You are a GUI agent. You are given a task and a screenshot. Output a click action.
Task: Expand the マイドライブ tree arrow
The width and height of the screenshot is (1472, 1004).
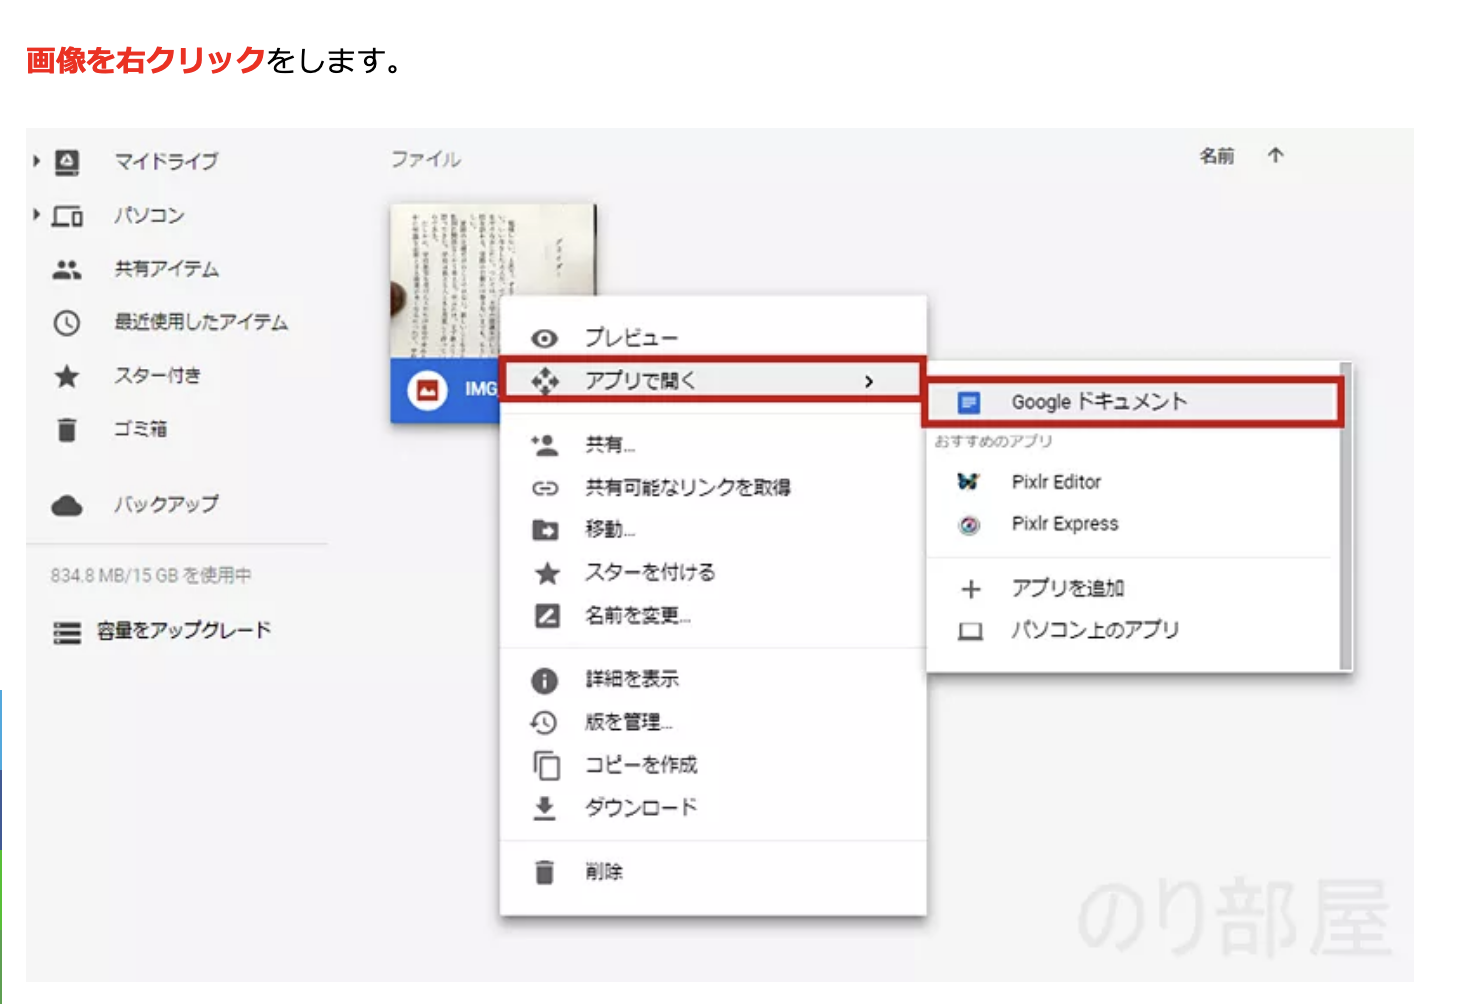coord(37,161)
